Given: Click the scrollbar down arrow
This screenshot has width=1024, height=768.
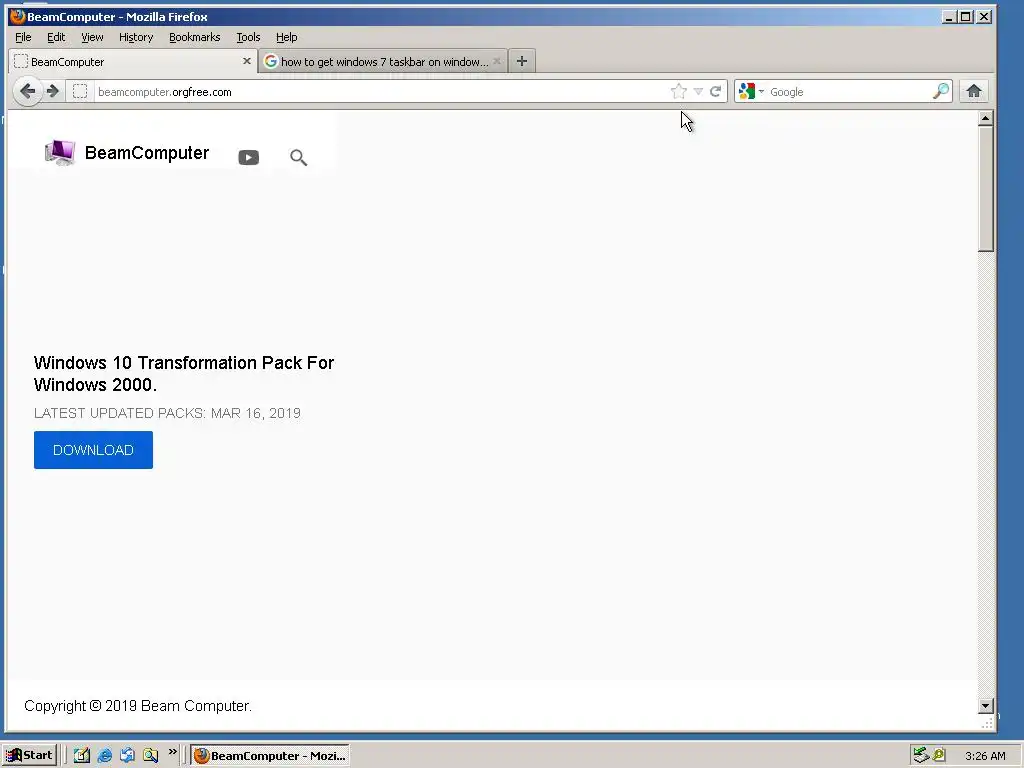Looking at the screenshot, I should click(x=985, y=705).
